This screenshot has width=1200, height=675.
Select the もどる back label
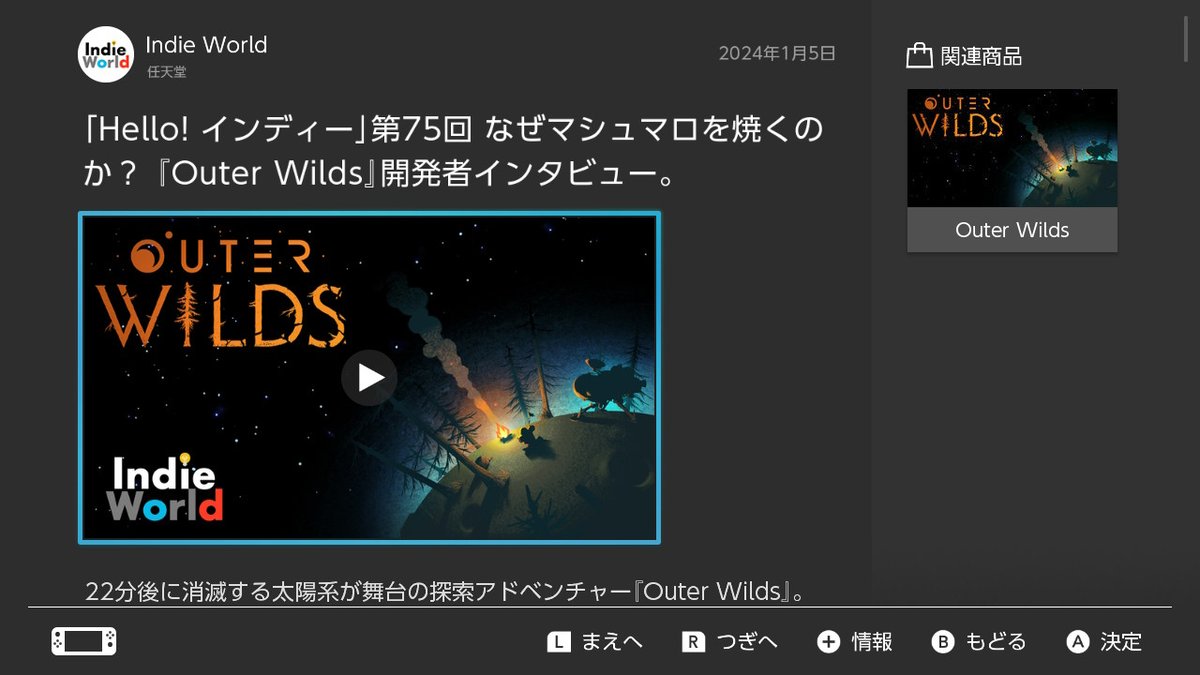995,642
